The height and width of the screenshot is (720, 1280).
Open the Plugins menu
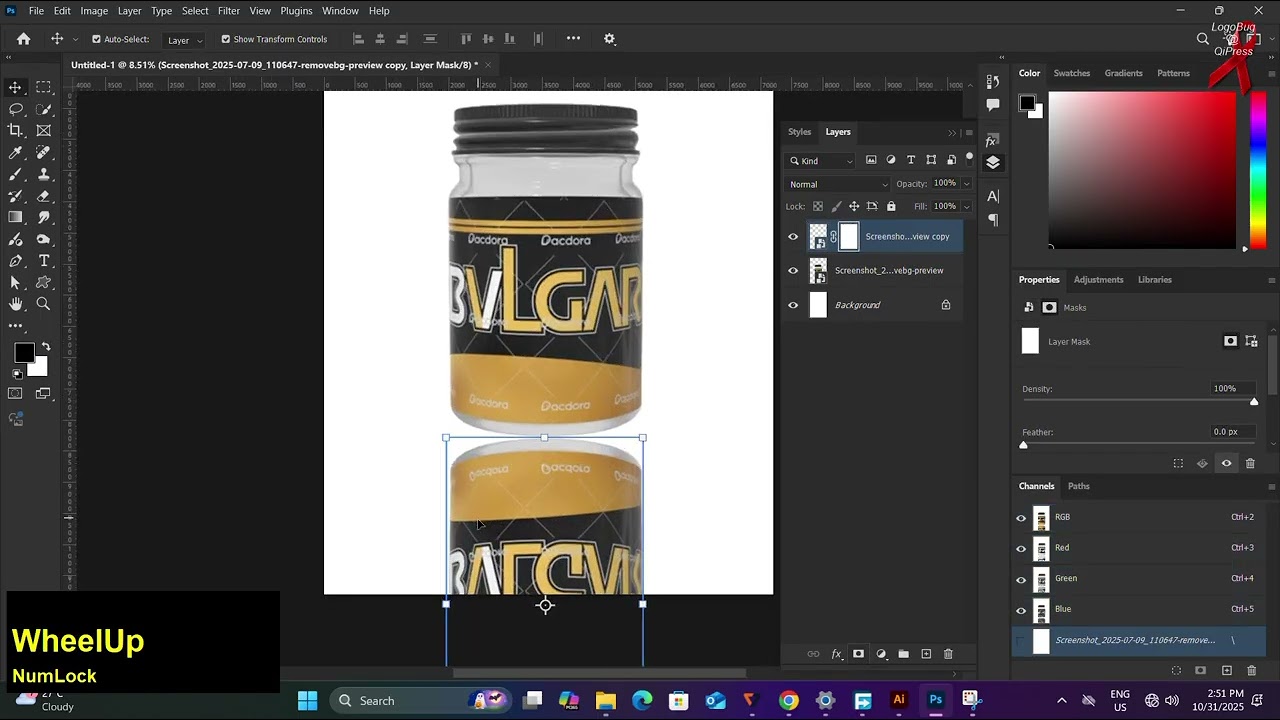click(296, 11)
